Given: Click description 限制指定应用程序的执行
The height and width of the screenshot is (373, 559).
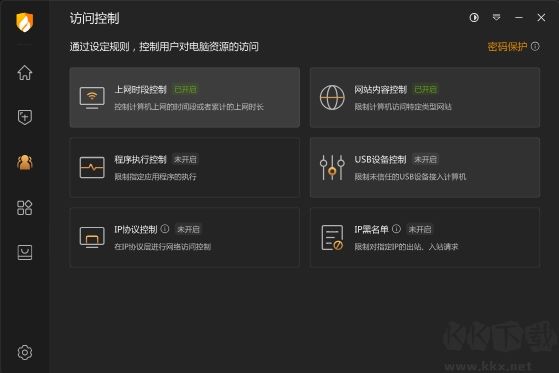Looking at the screenshot, I should coord(155,177).
